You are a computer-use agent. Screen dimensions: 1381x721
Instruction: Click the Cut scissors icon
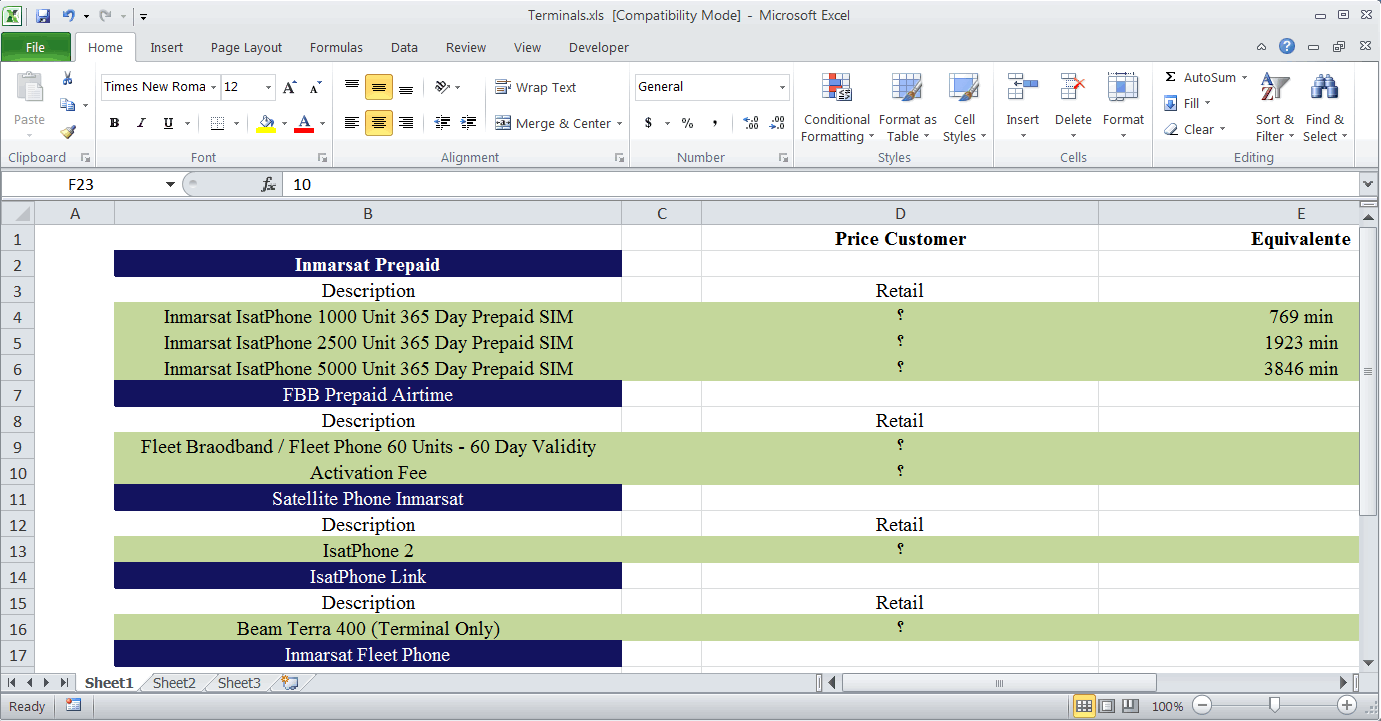(x=68, y=79)
